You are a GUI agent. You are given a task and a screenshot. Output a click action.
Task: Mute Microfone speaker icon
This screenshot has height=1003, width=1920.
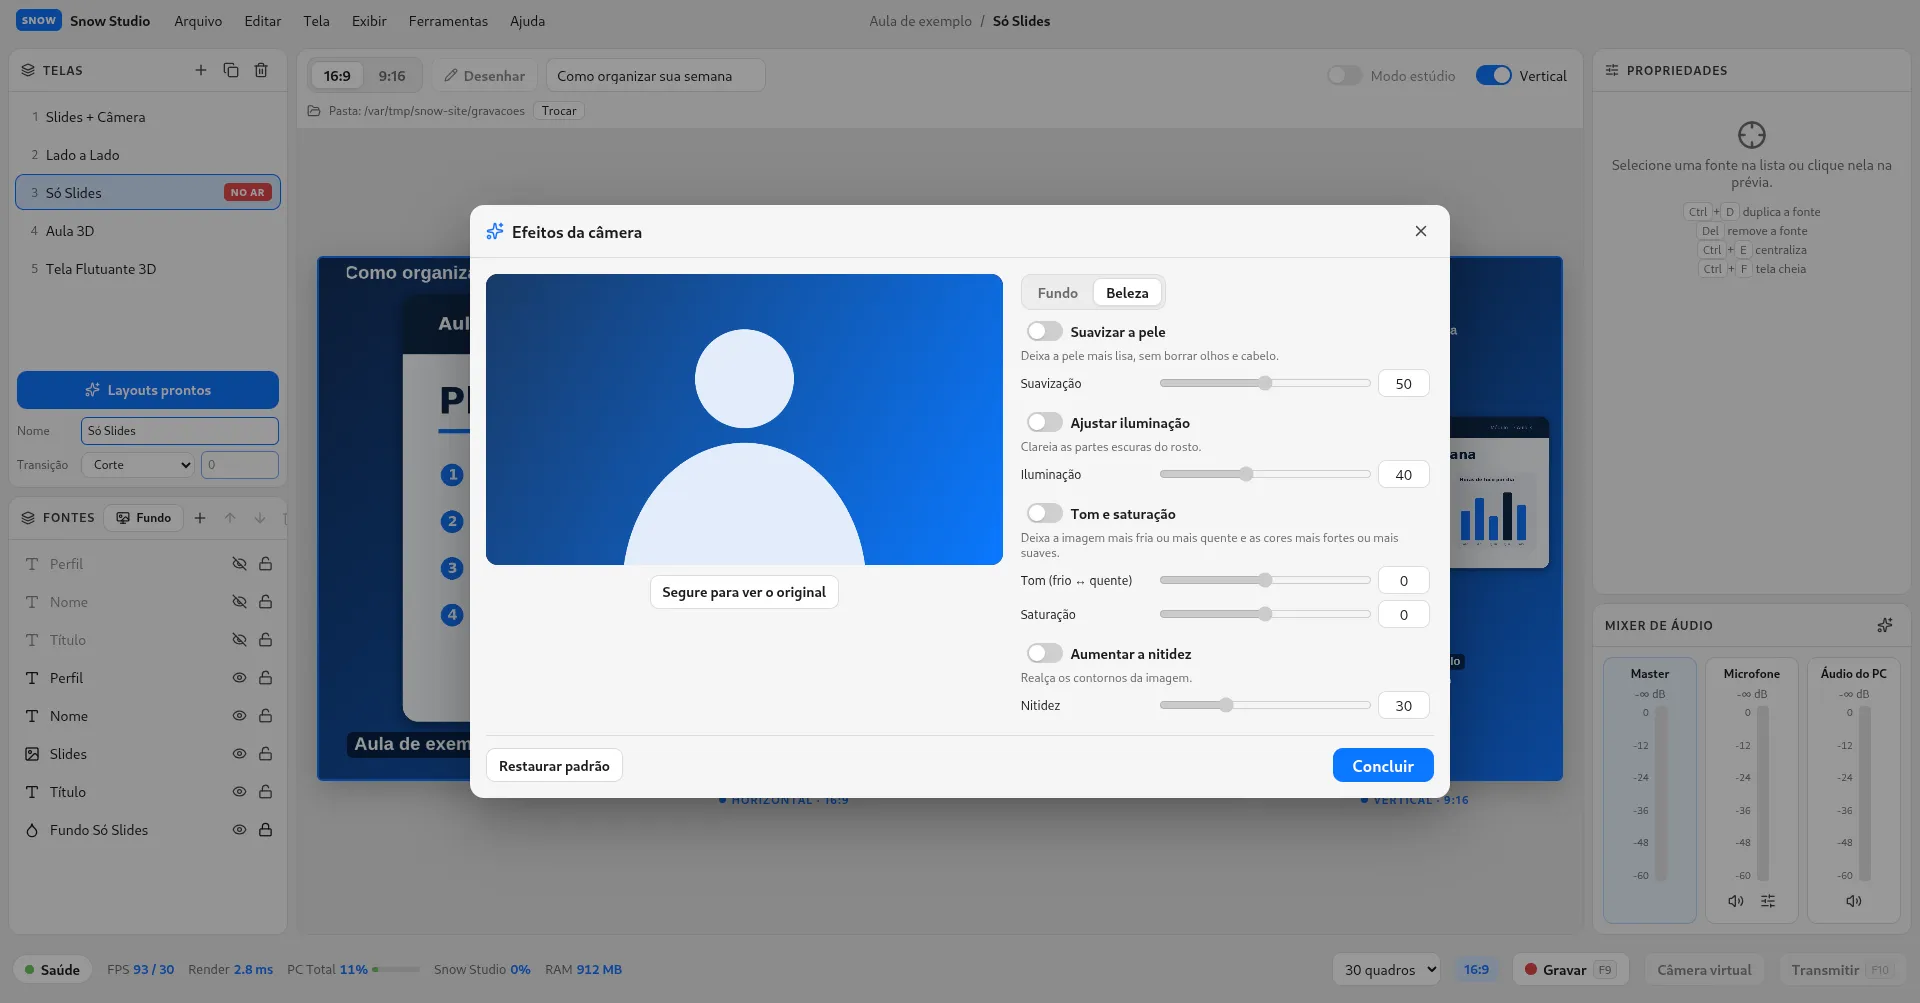[x=1736, y=901]
